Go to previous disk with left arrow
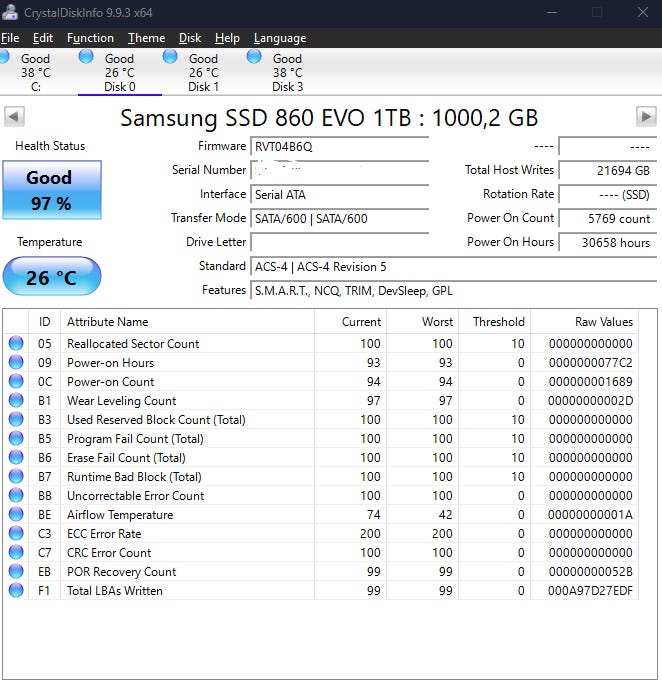 point(14,116)
